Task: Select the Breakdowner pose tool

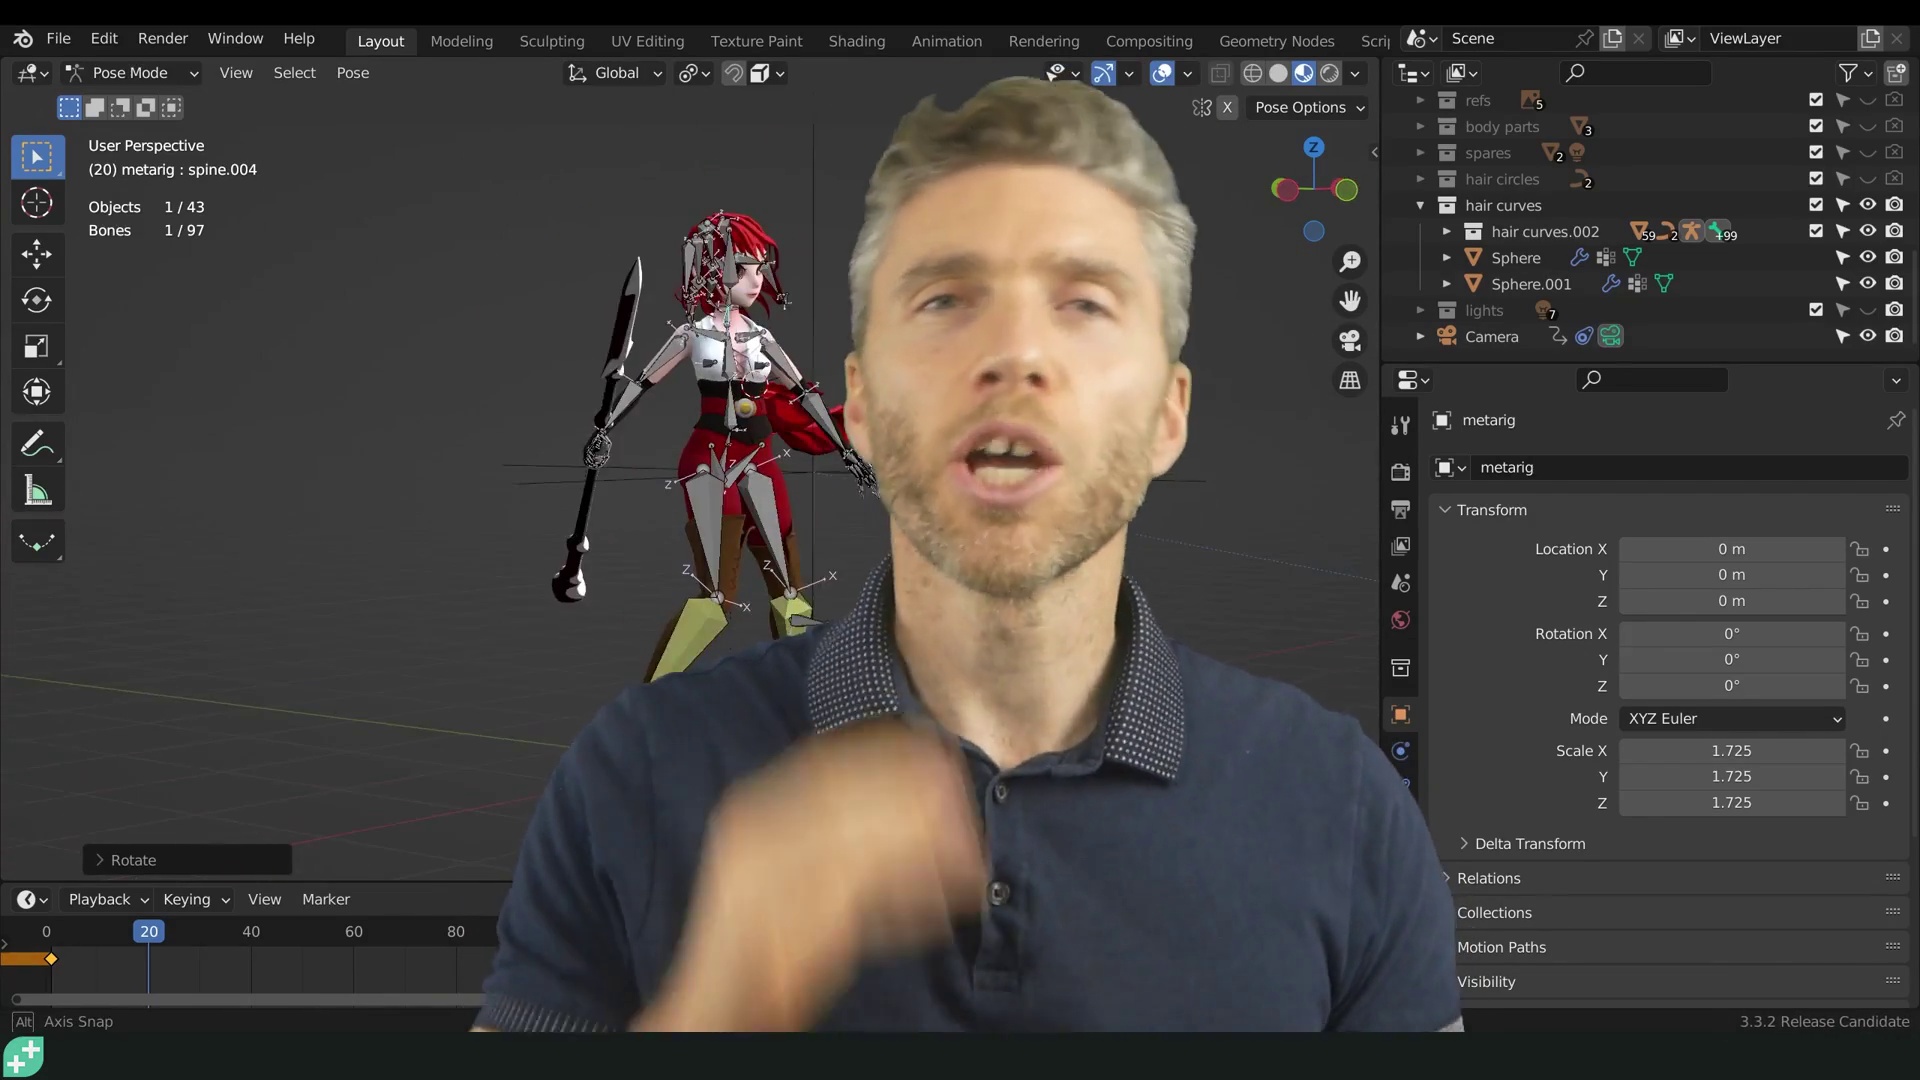Action: click(x=37, y=541)
